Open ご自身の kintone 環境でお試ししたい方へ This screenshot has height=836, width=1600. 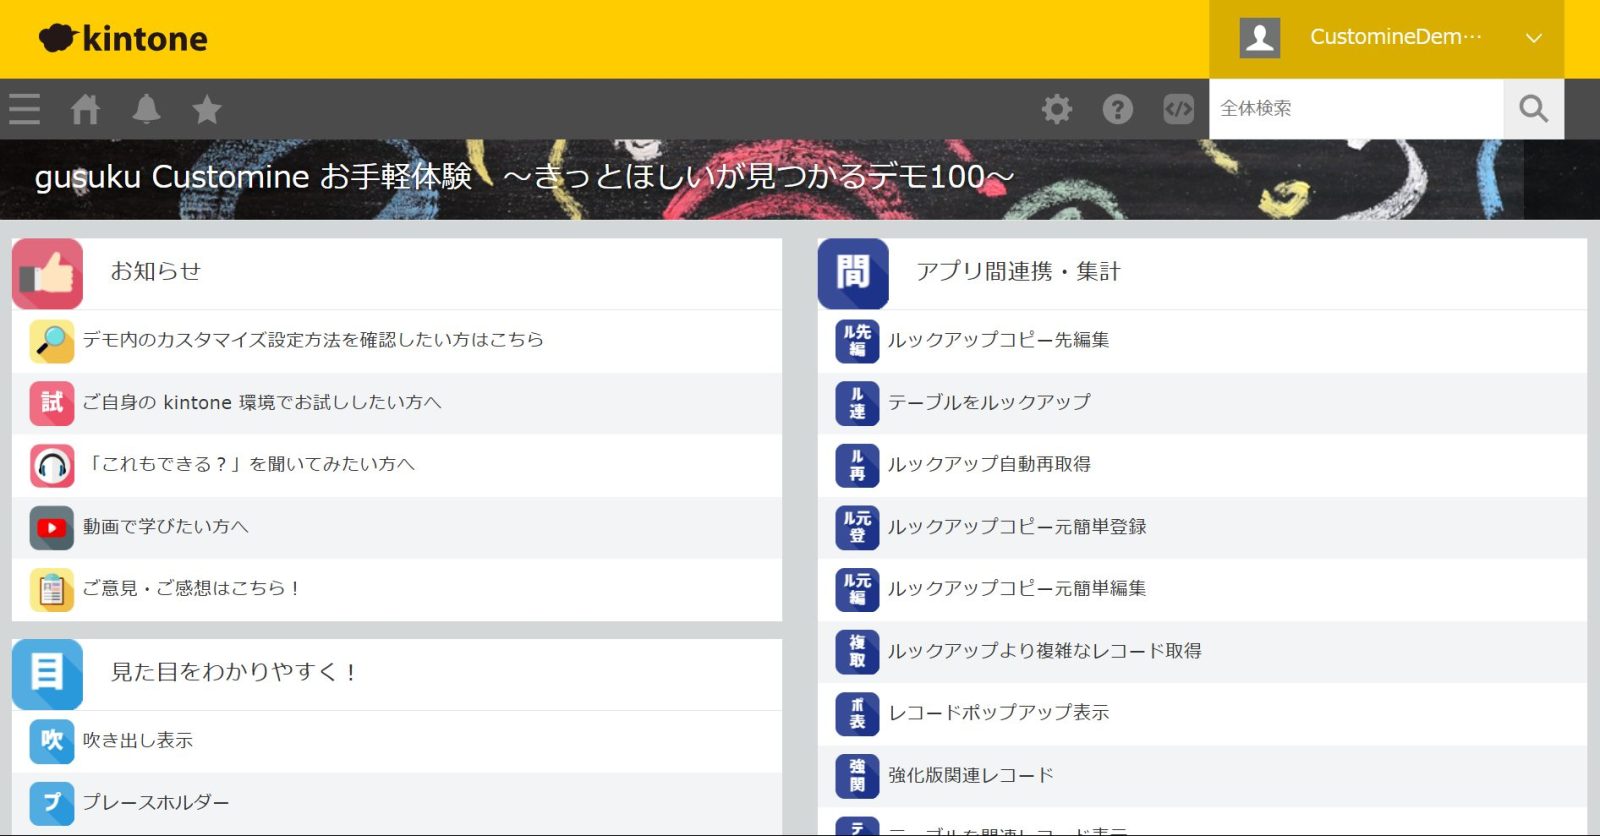coord(262,402)
